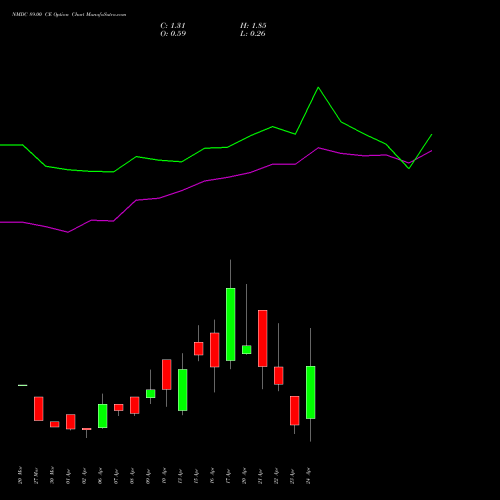Click the red candle for 23 Apr
This screenshot has width=500, height=500.
tap(295, 411)
